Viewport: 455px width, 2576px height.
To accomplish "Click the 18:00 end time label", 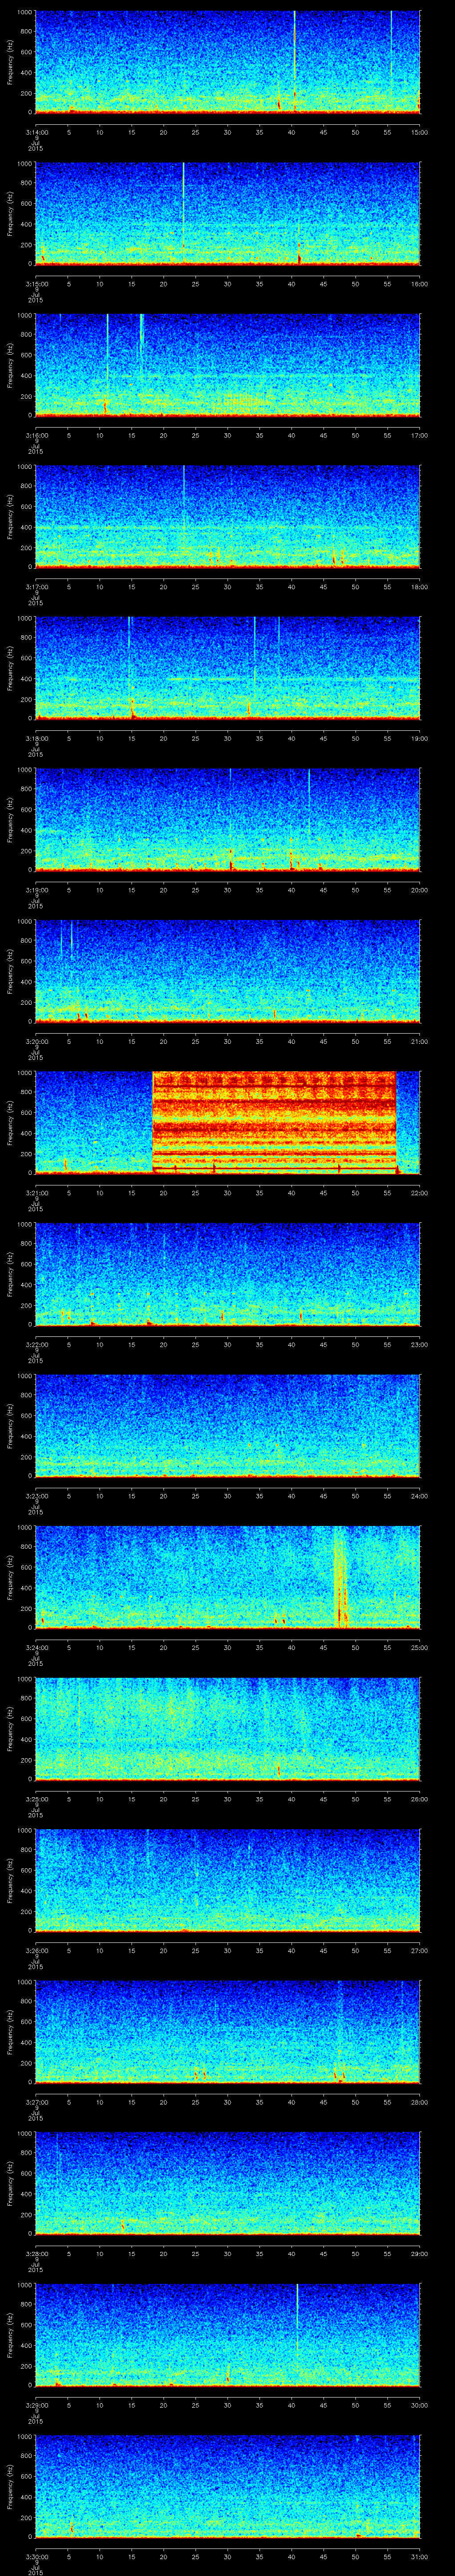I will [x=419, y=587].
